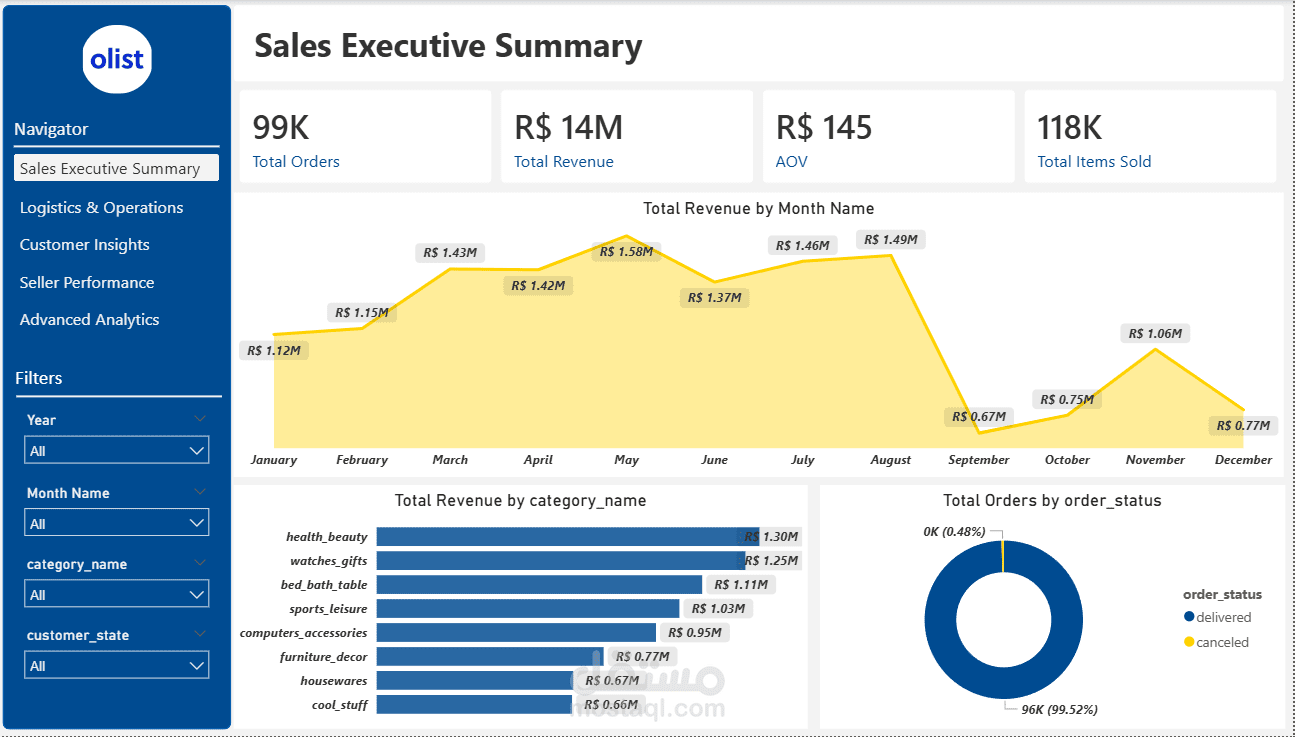This screenshot has width=1295, height=737.
Task: Open the Month Name dropdown
Action: pos(116,523)
